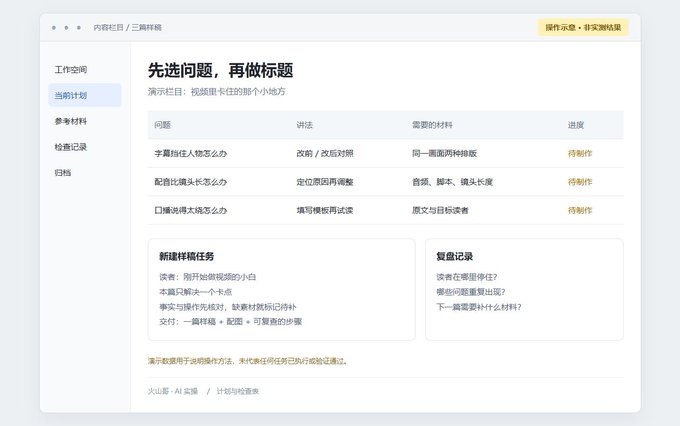Viewport: 680px width, 426px height.
Task: Click the cell 改前 / 改后对照
Action: pos(325,153)
